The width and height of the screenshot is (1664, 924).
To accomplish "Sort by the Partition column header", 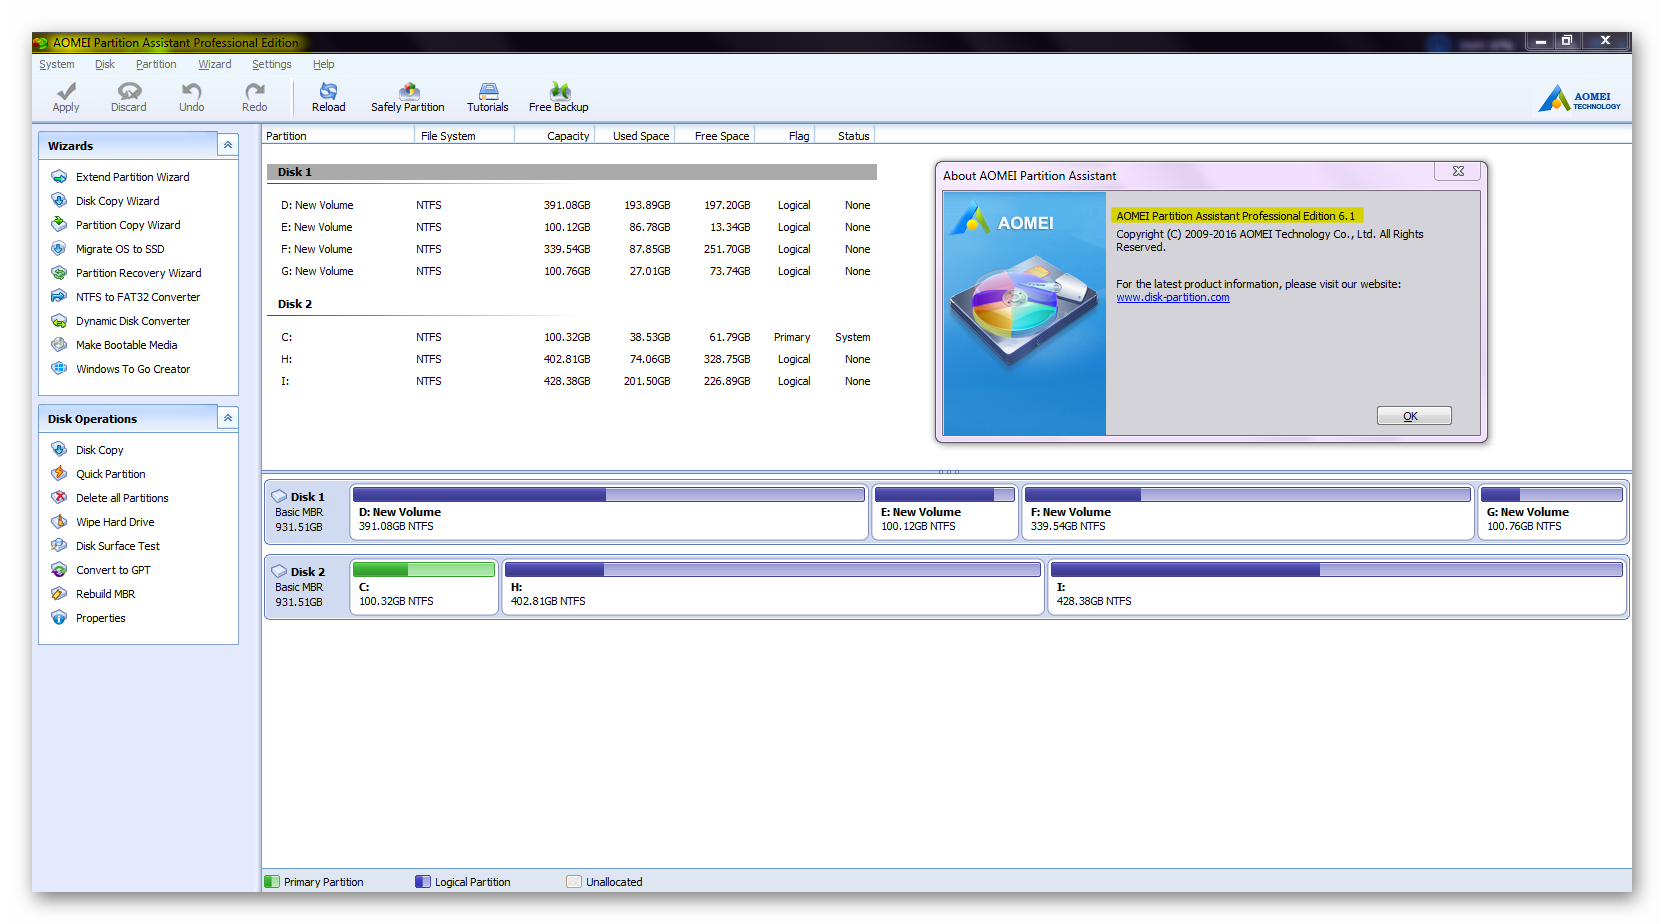I will pos(337,136).
